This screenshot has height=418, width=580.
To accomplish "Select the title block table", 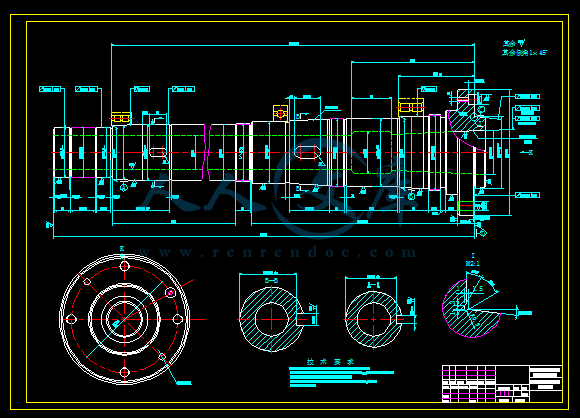I will click(x=502, y=384).
